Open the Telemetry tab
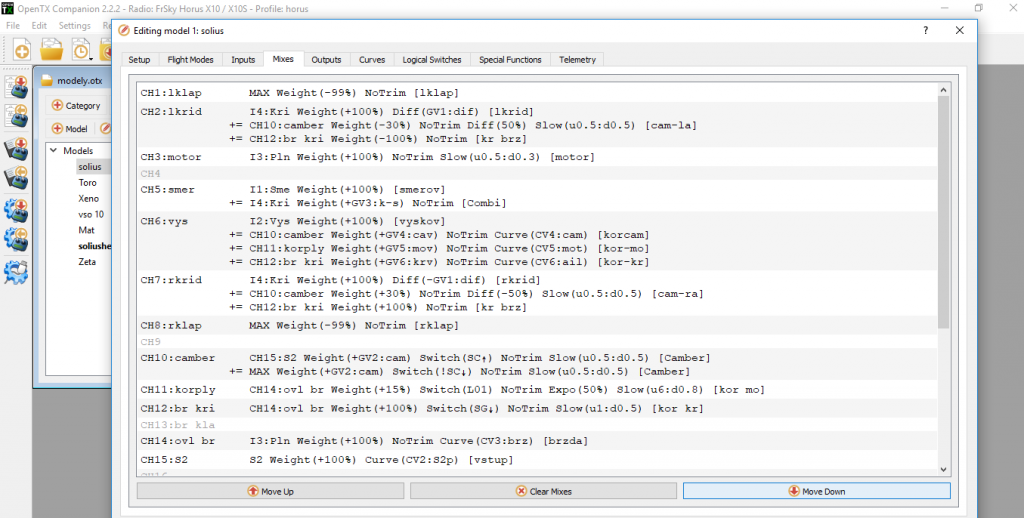The image size is (1024, 518). tap(577, 60)
